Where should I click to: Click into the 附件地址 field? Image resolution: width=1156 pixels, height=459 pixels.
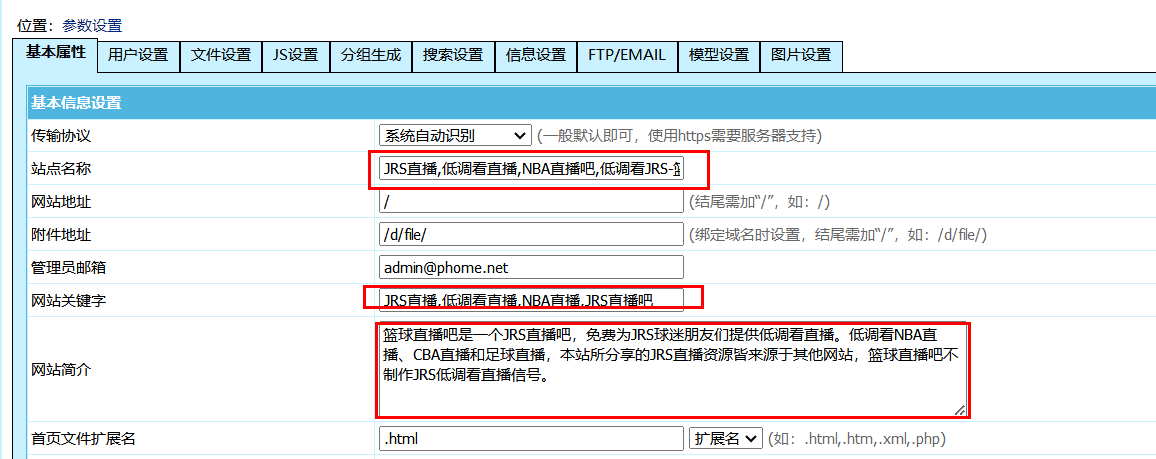click(531, 234)
